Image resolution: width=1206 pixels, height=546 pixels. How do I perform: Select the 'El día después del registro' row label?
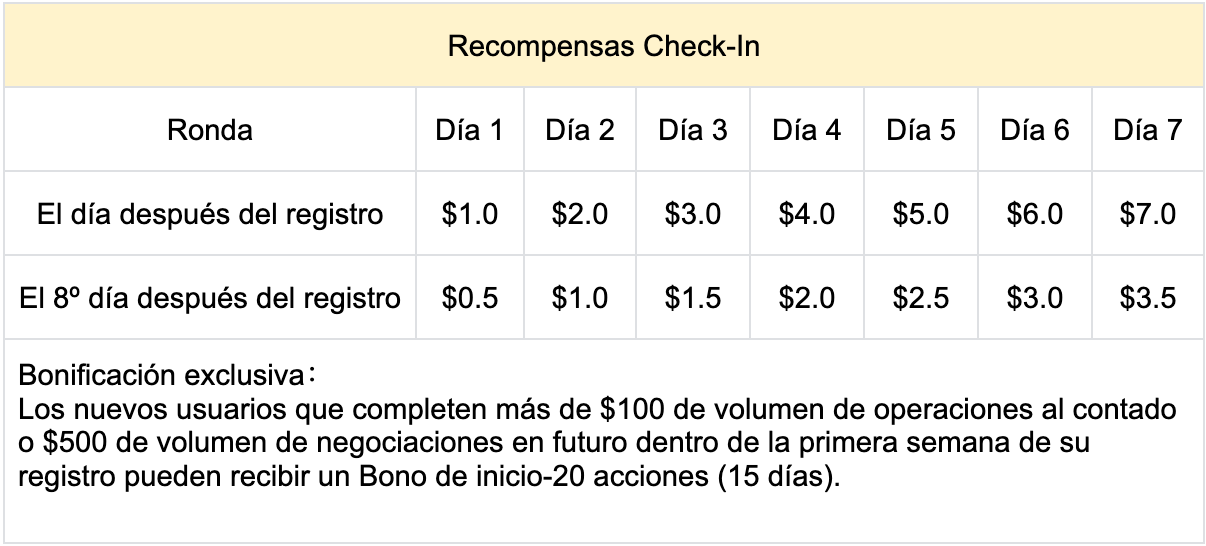[x=210, y=214]
